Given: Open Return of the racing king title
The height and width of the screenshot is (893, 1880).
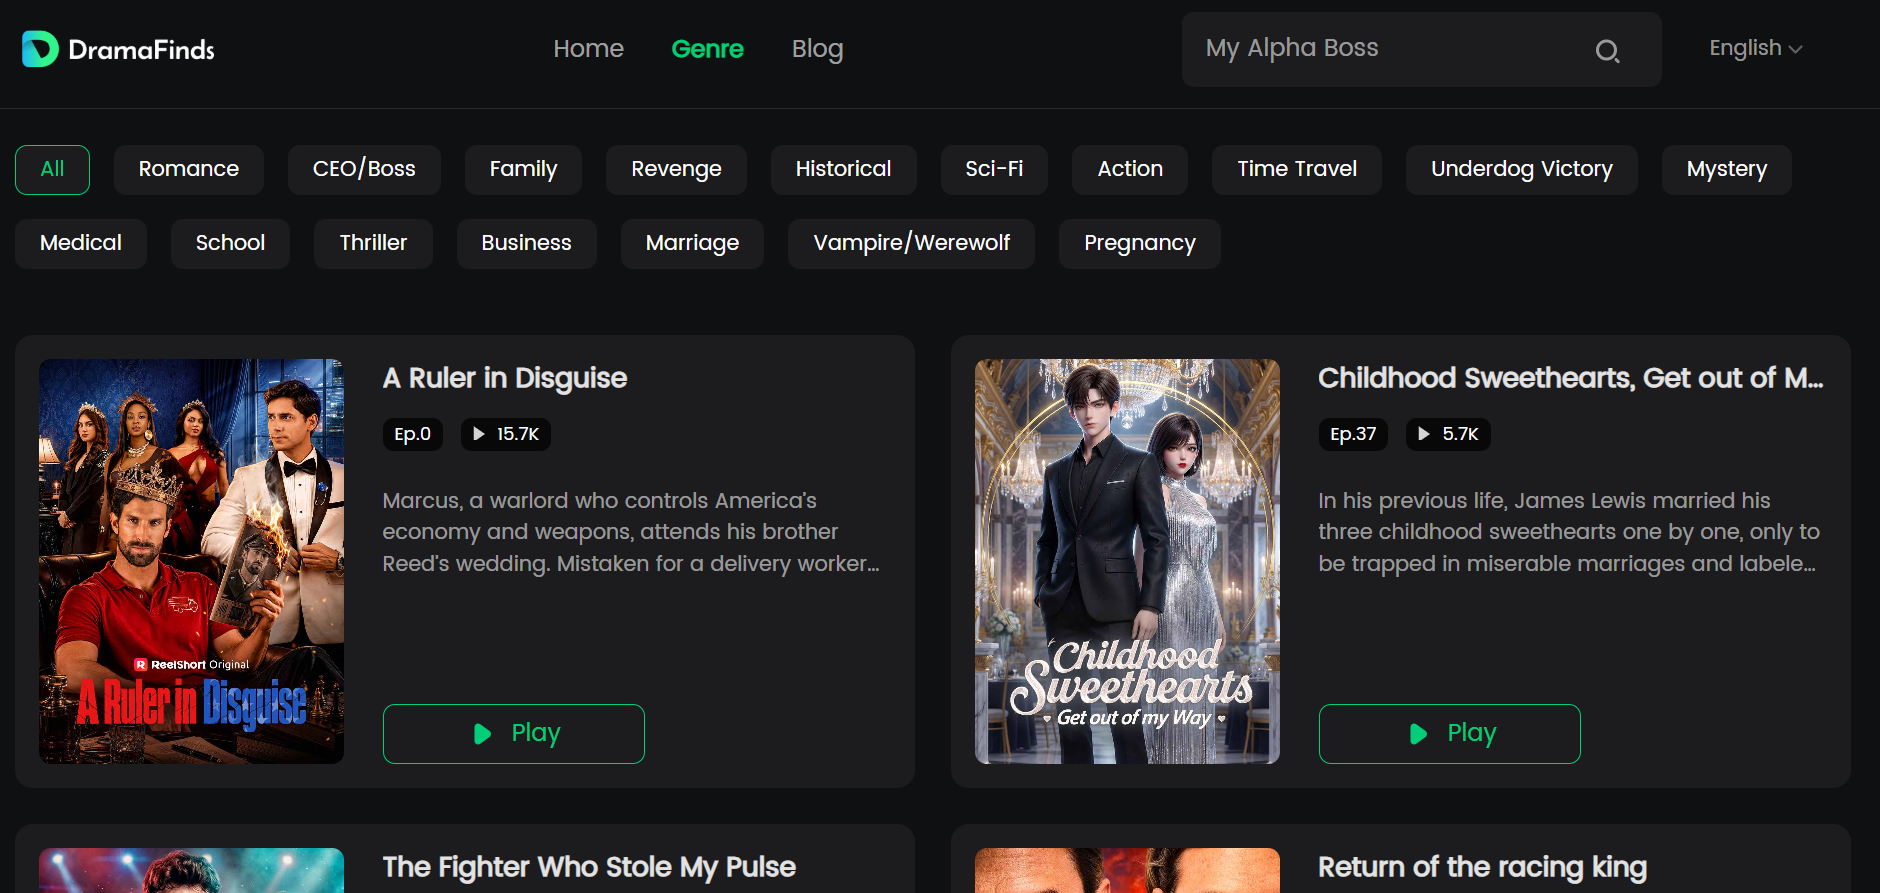Looking at the screenshot, I should (x=1482, y=867).
